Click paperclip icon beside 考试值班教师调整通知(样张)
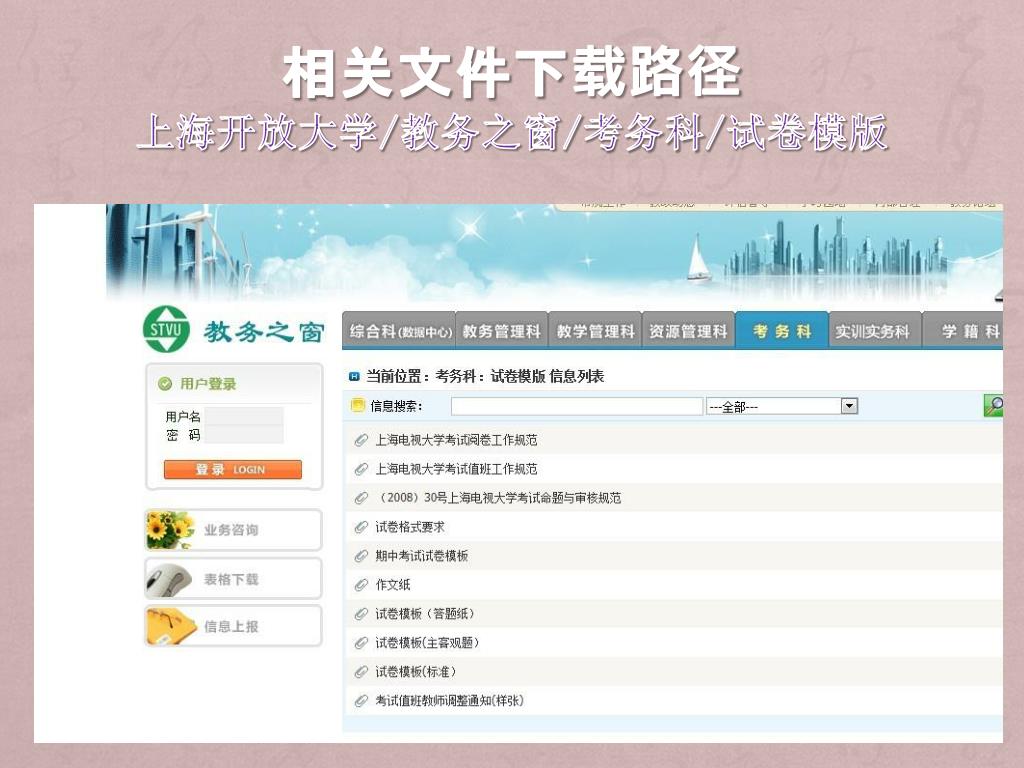This screenshot has width=1024, height=768. tap(361, 701)
